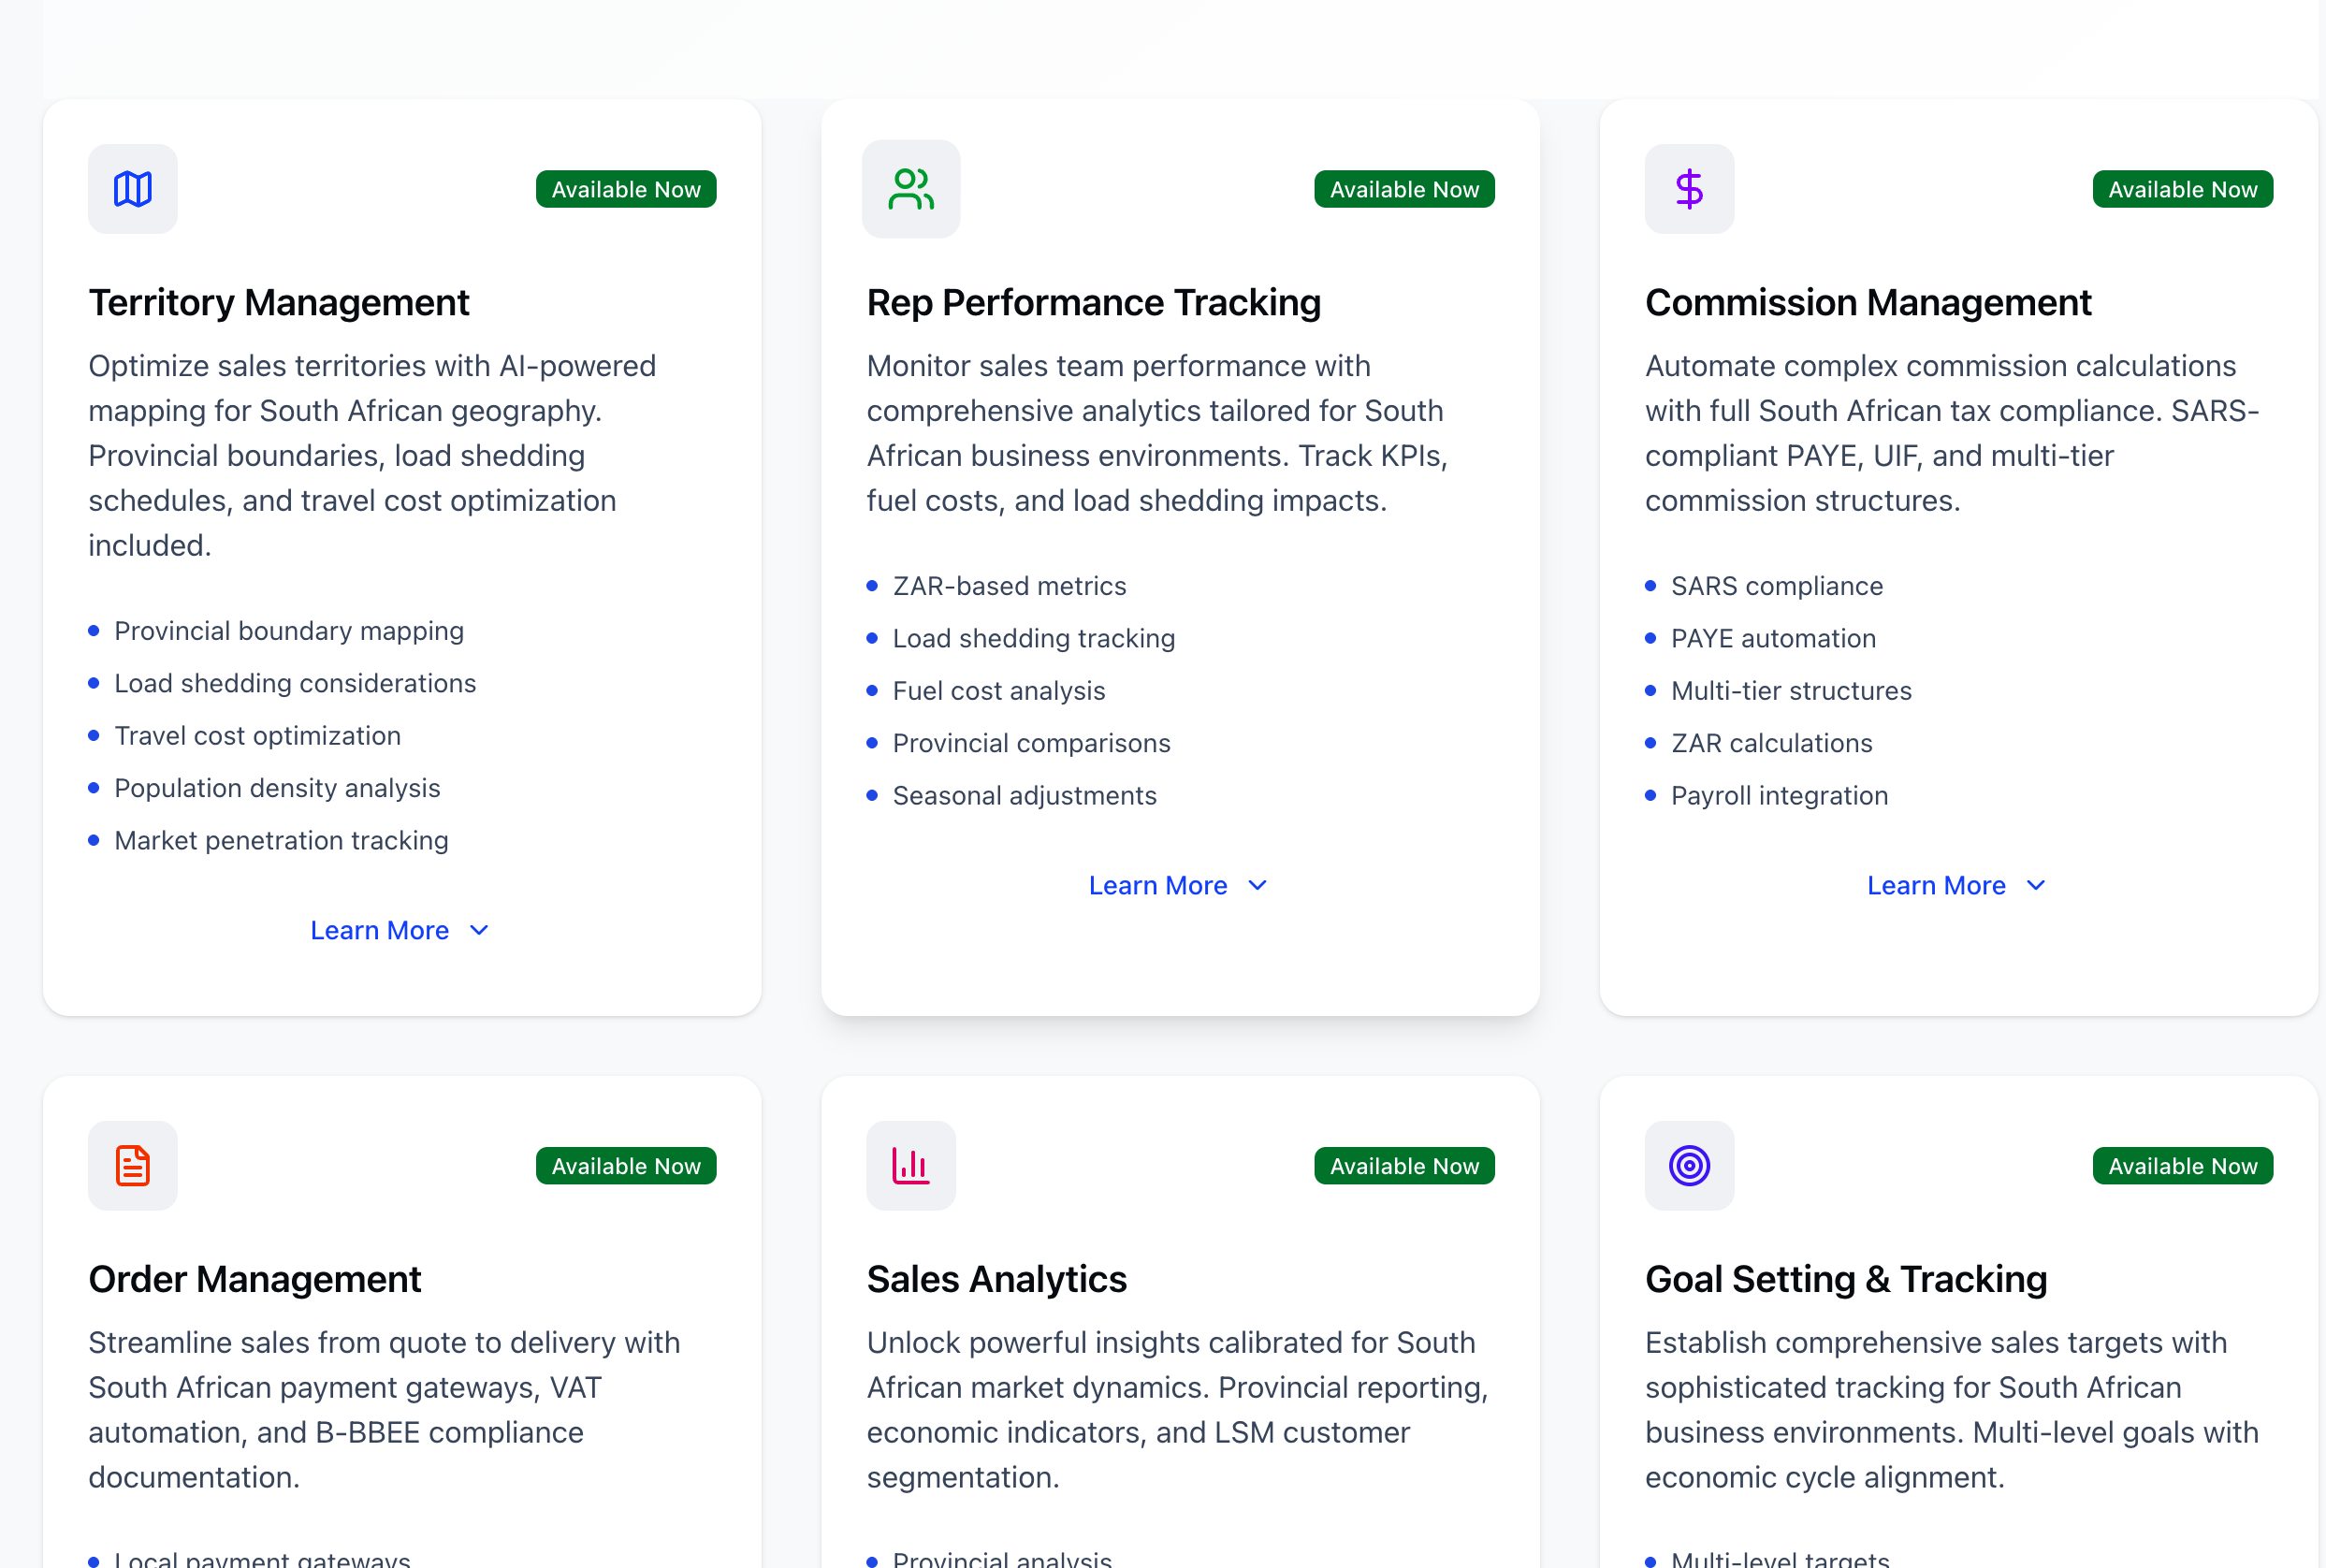The height and width of the screenshot is (1568, 2326).
Task: Click the Commission Management dollar icon
Action: pyautogui.click(x=1689, y=189)
